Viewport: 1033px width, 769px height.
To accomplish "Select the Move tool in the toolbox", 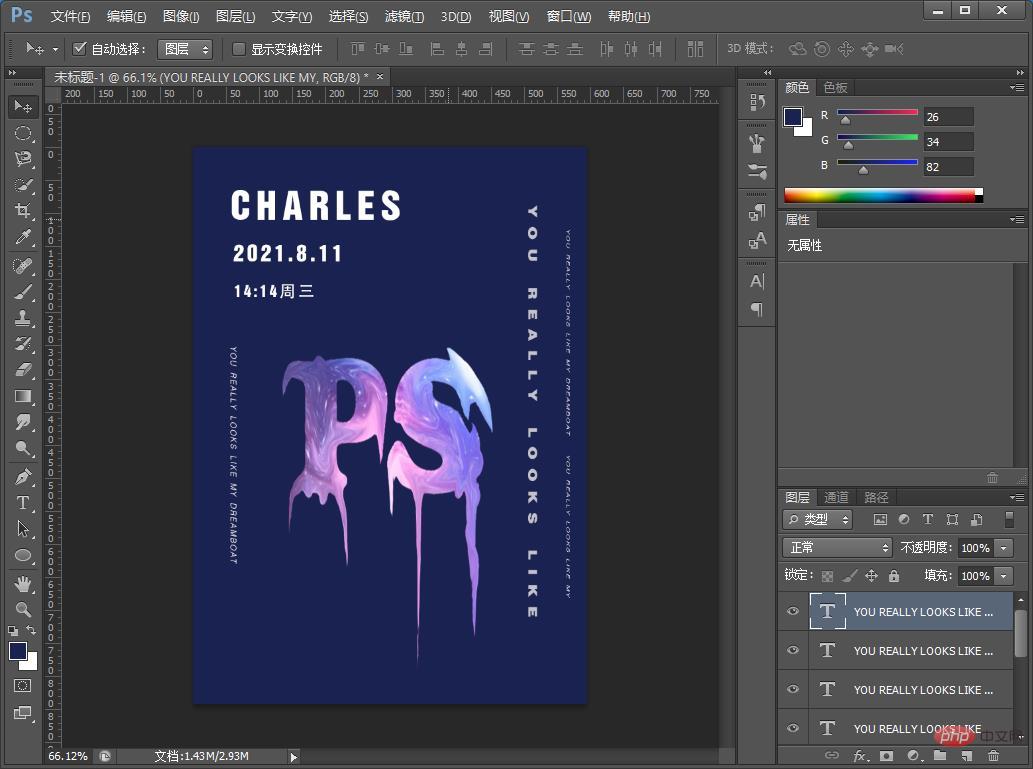I will coord(23,107).
